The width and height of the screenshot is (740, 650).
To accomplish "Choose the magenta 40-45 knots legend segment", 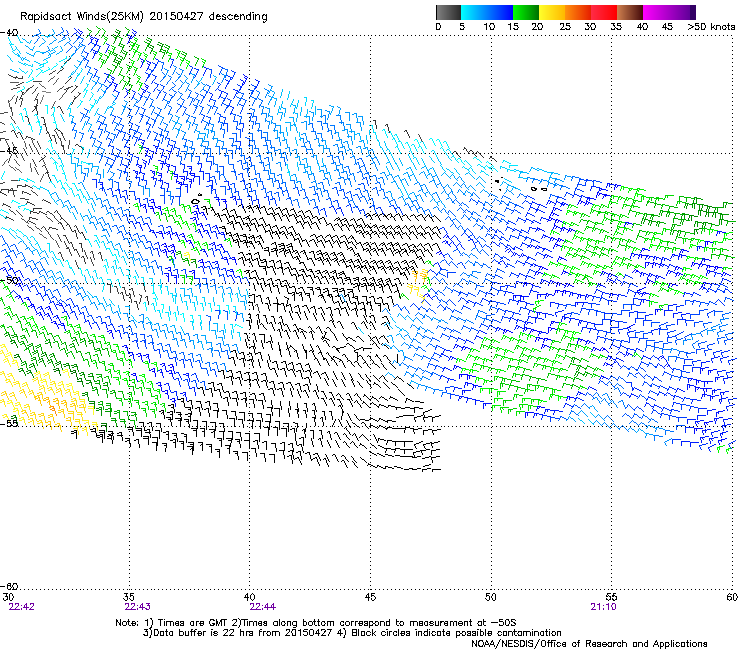I will pyautogui.click(x=656, y=12).
